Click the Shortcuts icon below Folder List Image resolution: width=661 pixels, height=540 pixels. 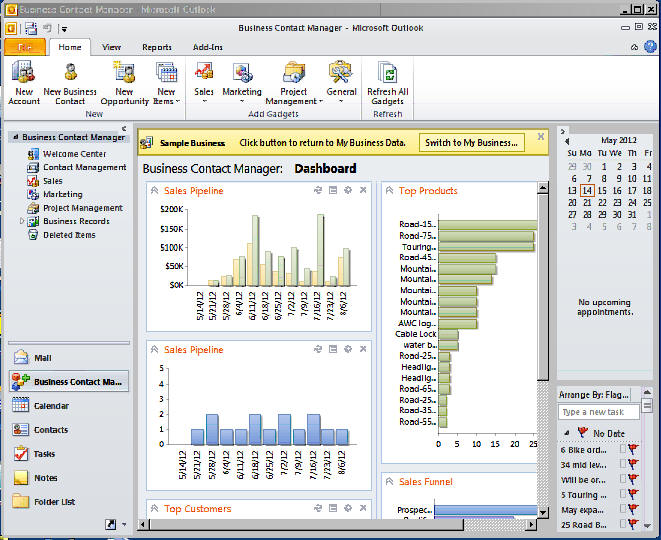click(110, 524)
